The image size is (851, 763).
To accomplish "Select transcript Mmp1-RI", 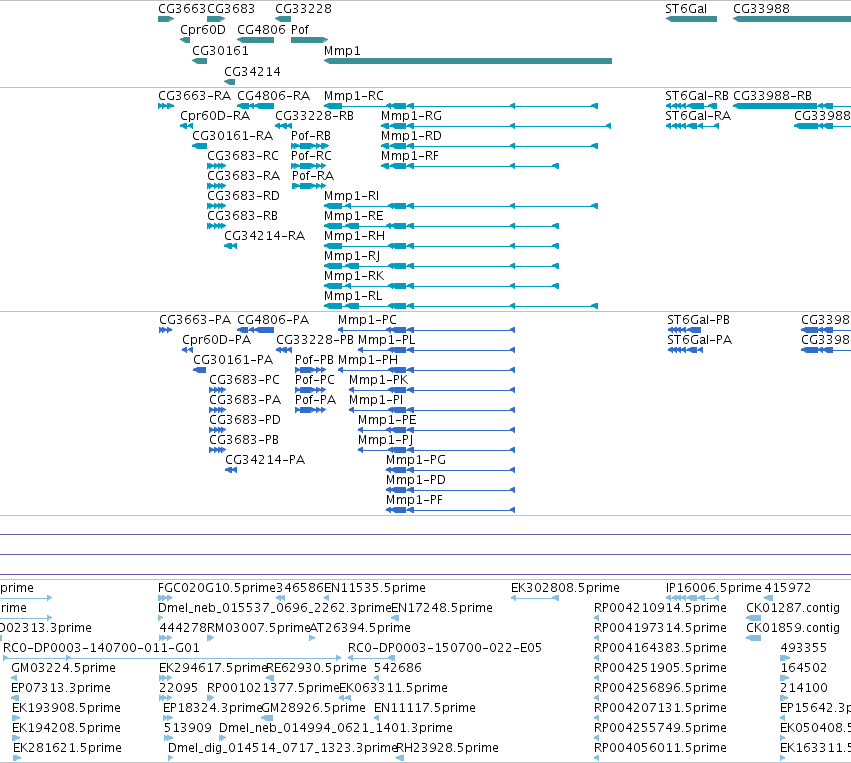I will coord(461,206).
